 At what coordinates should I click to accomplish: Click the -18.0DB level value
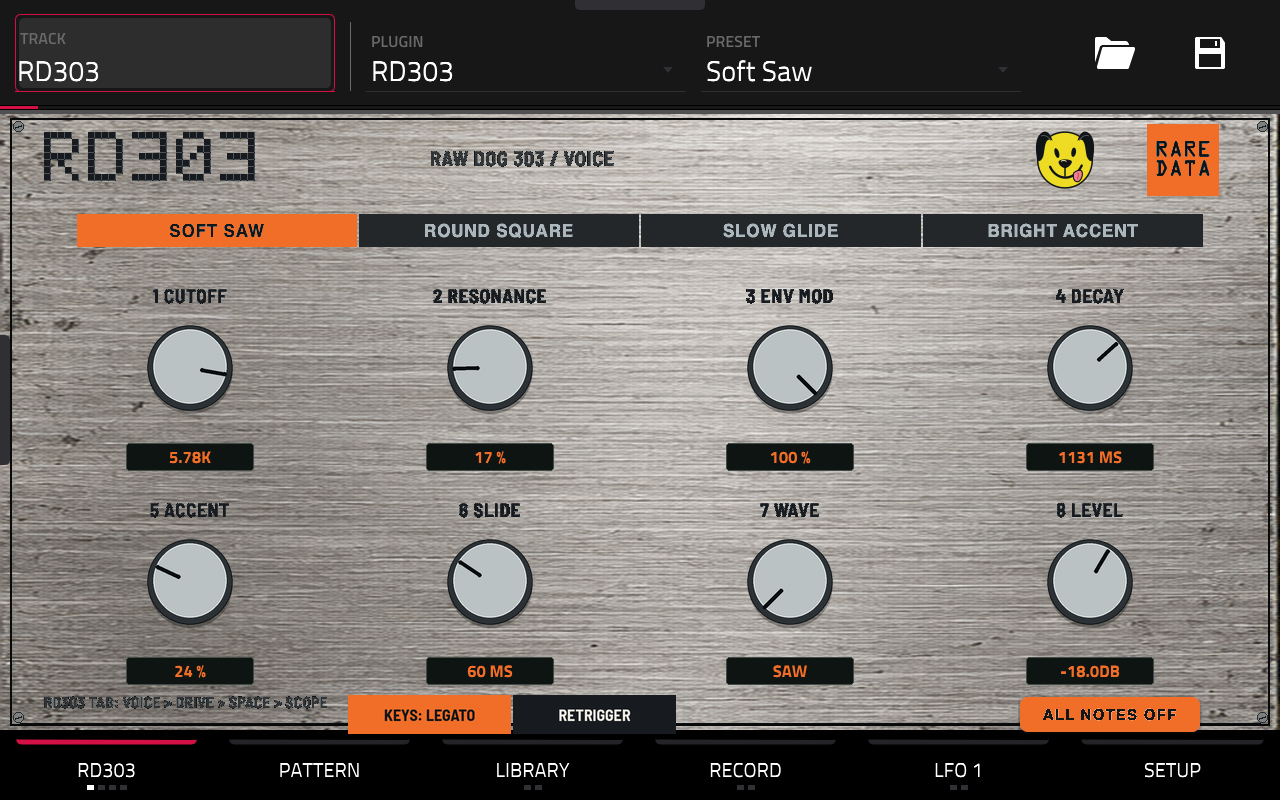[1090, 671]
